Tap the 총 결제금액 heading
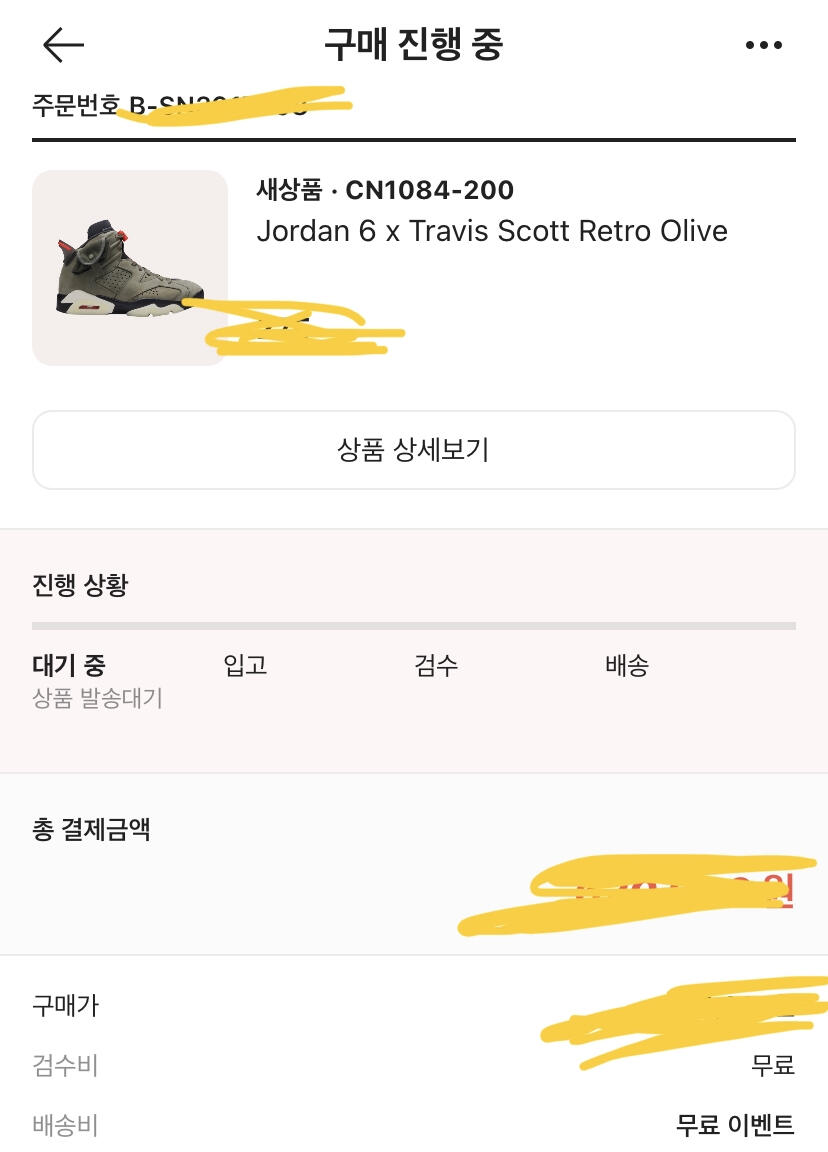Viewport: 828px width, 1152px height. click(91, 829)
